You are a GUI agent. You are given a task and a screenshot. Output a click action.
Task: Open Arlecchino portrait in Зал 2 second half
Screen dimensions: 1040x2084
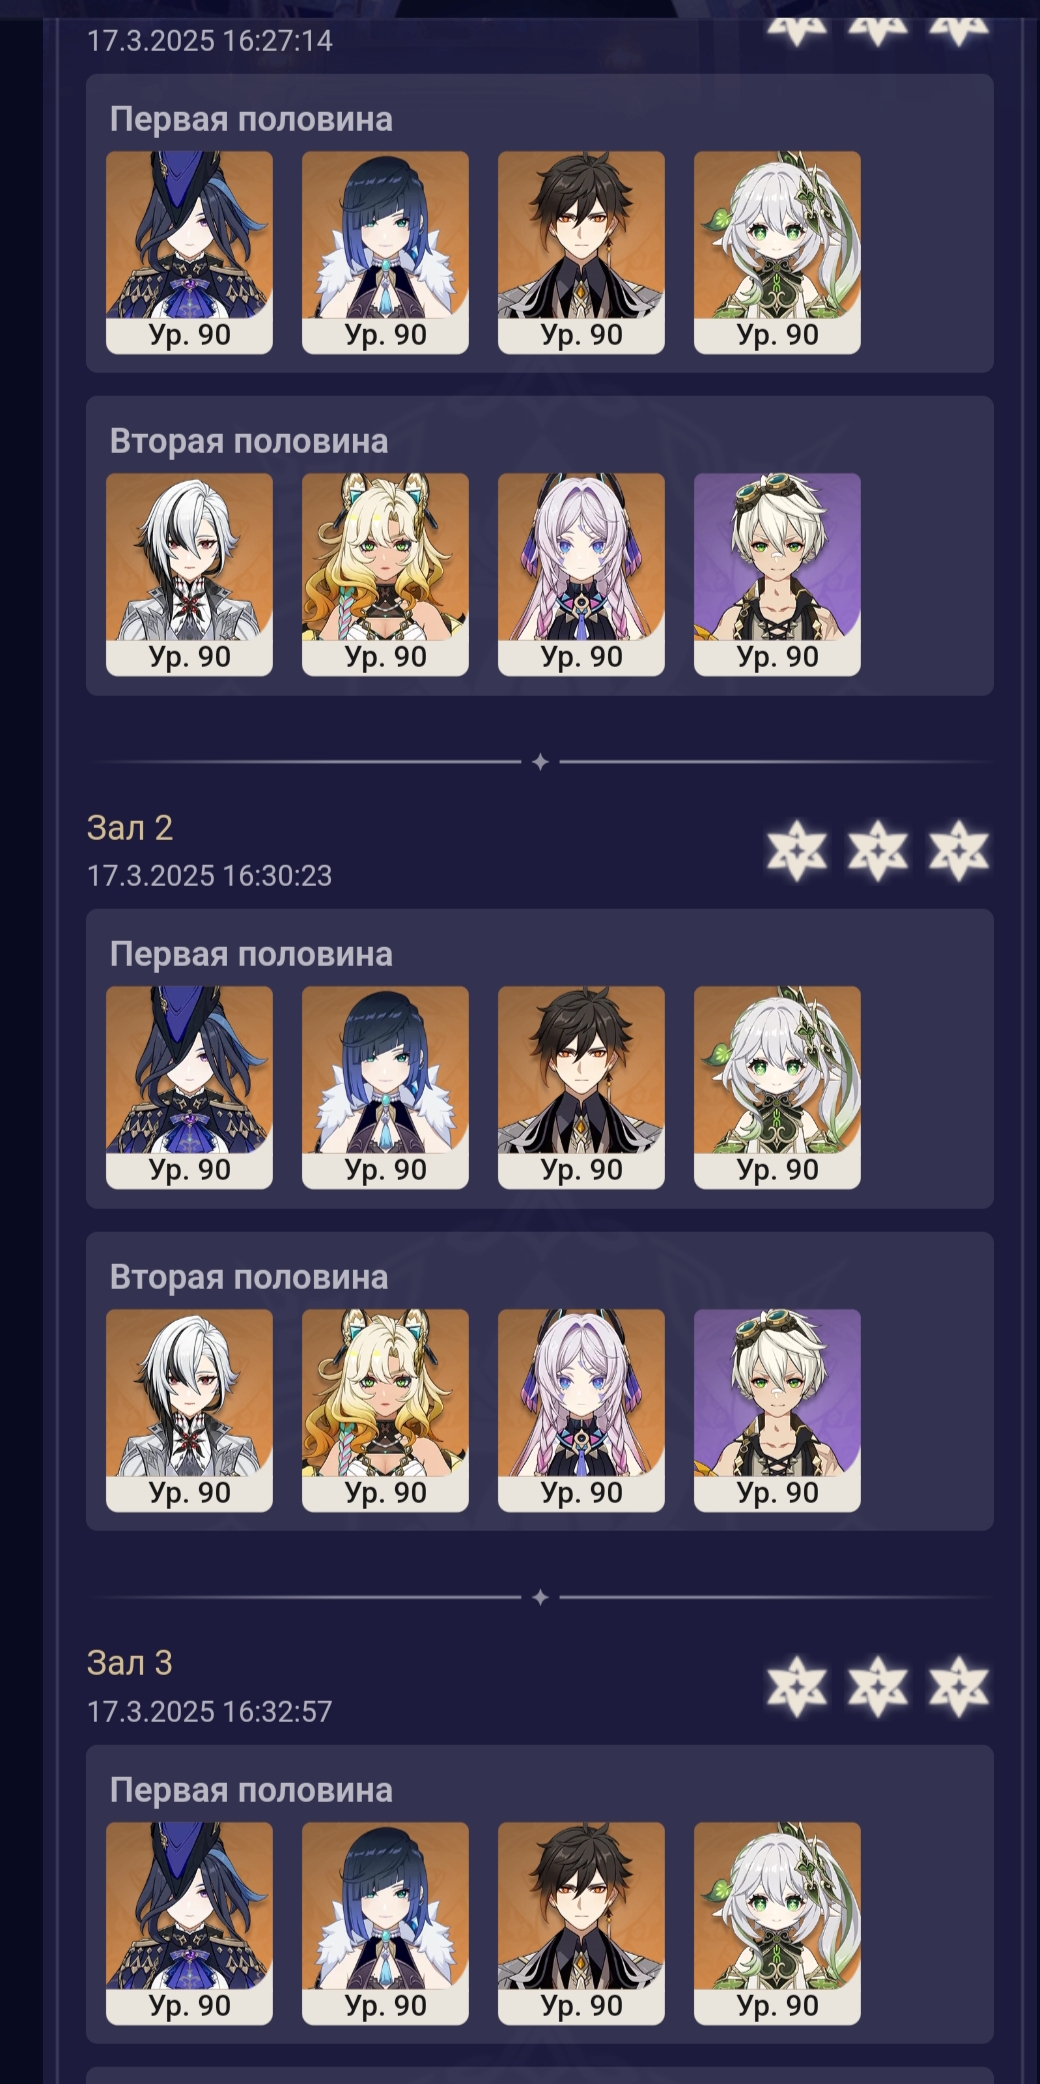click(189, 1410)
